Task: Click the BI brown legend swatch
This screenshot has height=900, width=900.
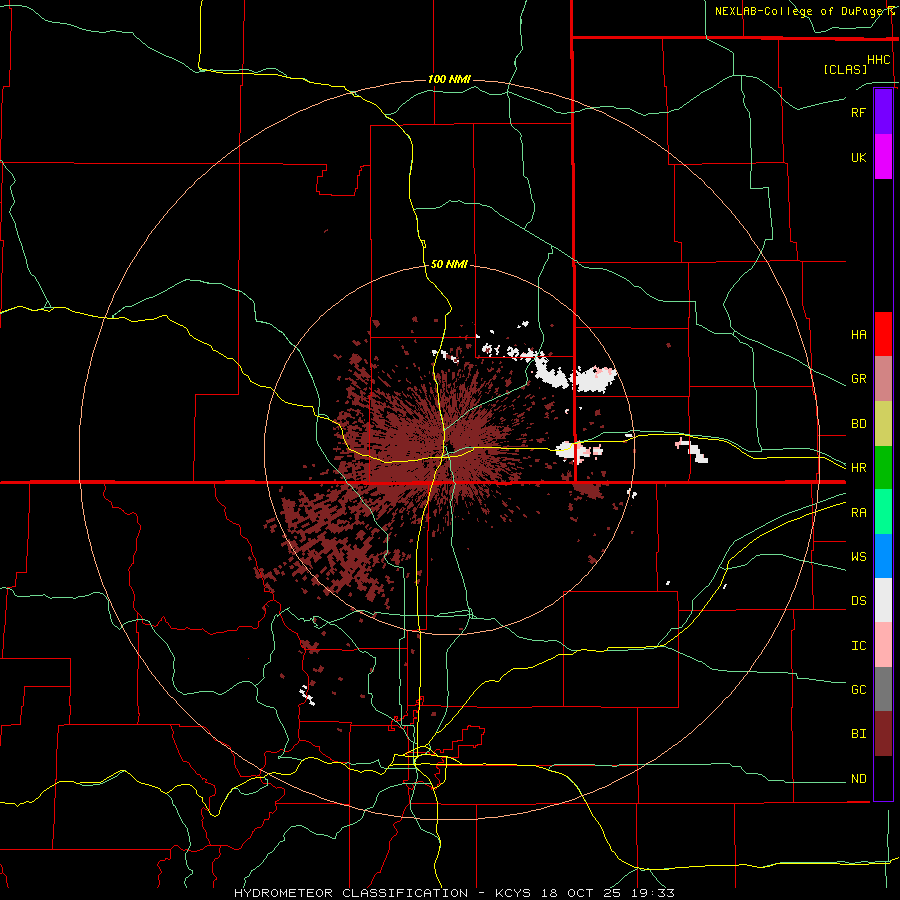Action: click(883, 734)
